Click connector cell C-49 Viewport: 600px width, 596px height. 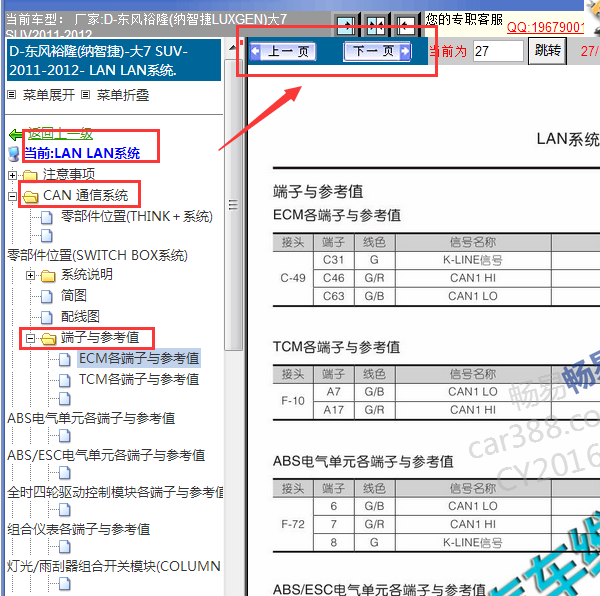pyautogui.click(x=293, y=278)
